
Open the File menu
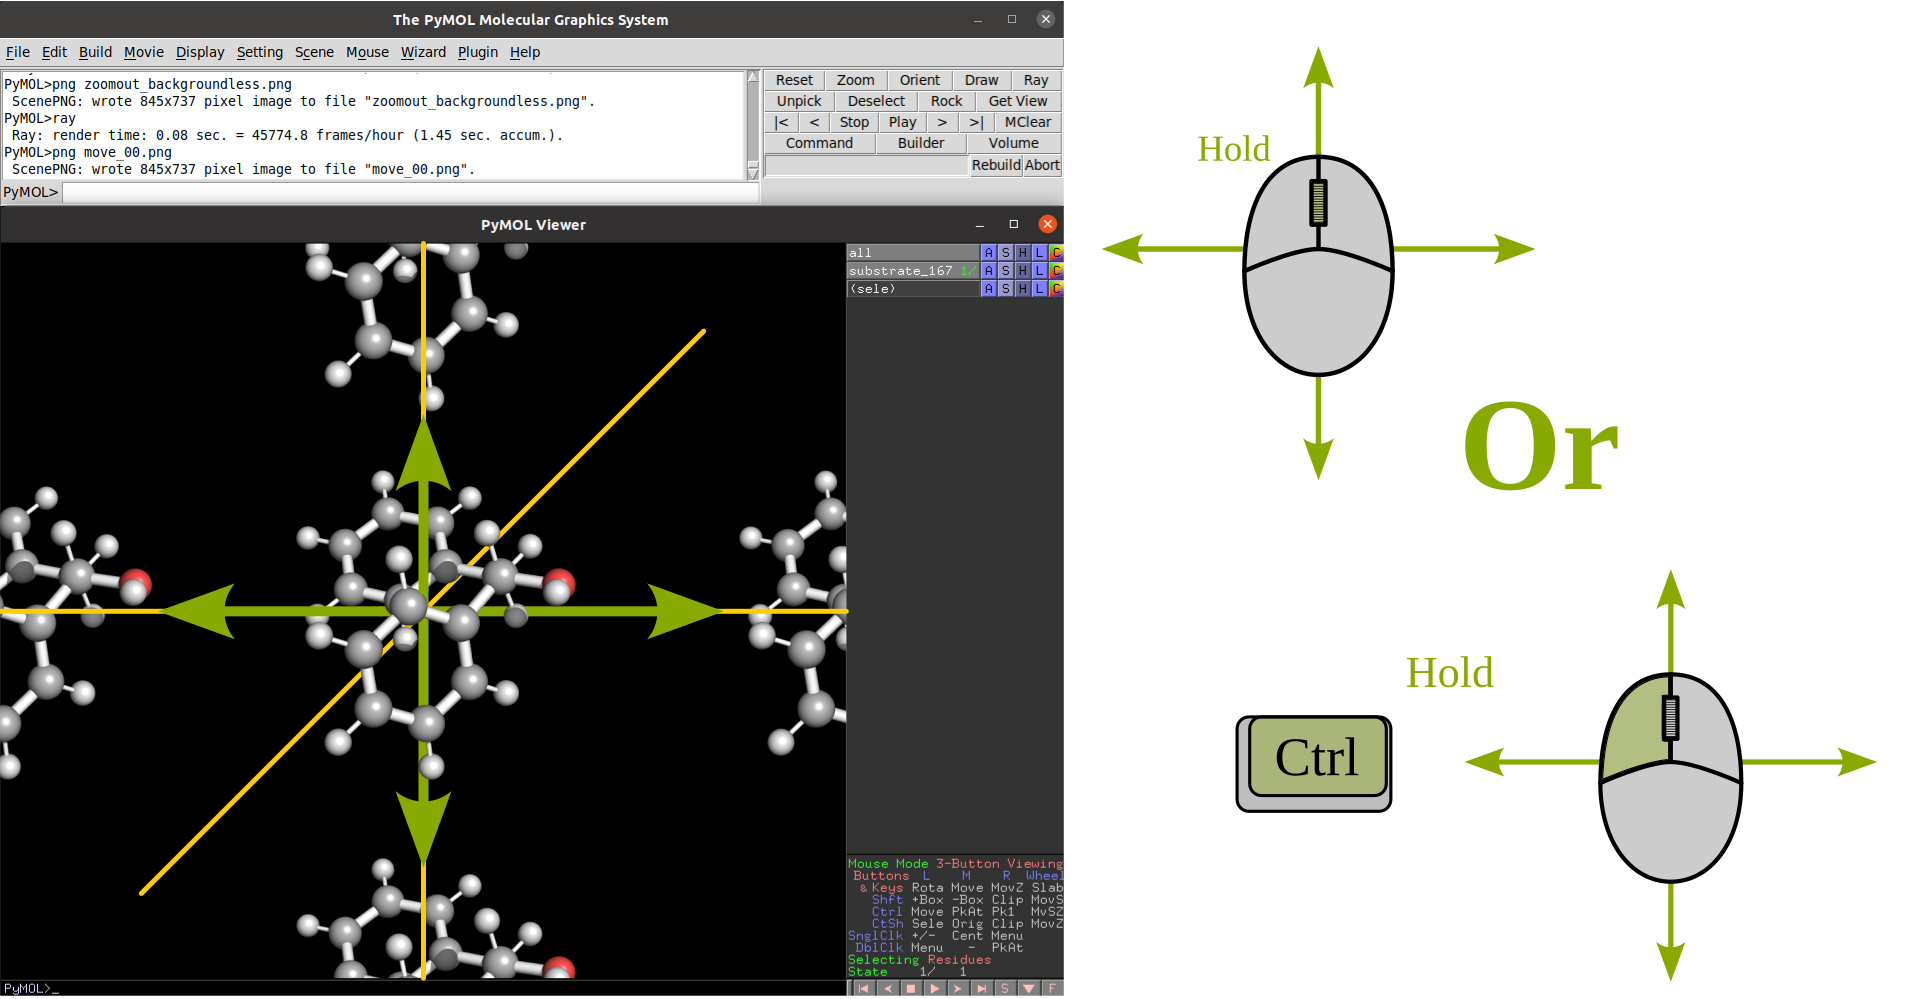click(18, 52)
